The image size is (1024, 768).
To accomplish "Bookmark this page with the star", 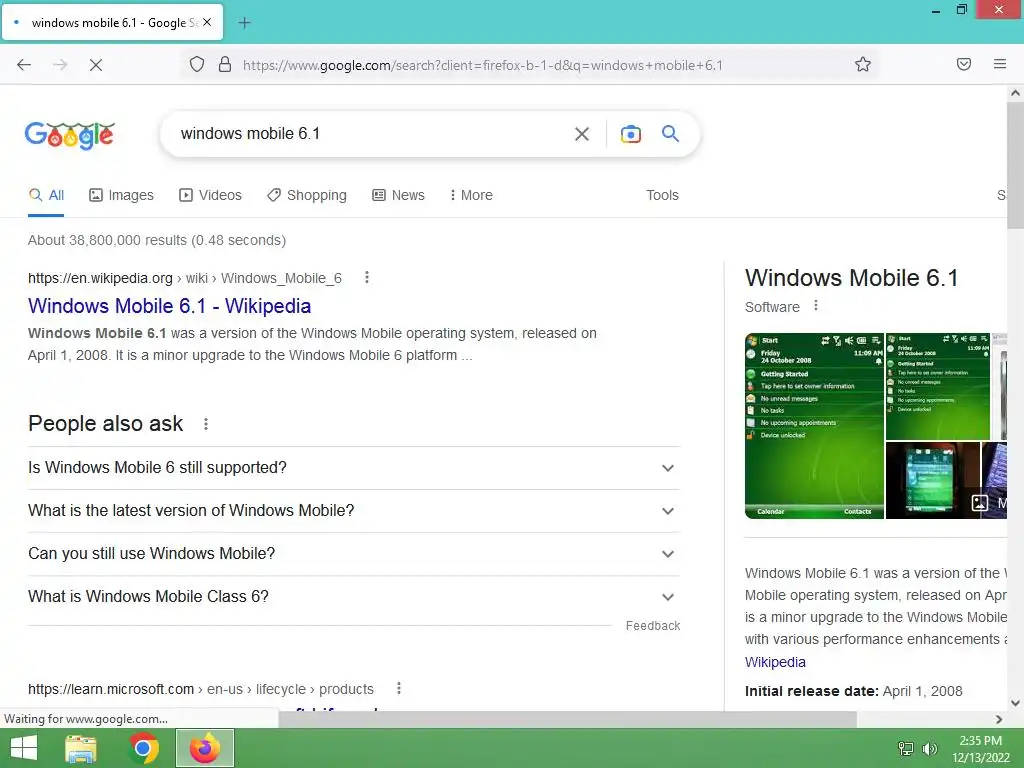I will 863,65.
